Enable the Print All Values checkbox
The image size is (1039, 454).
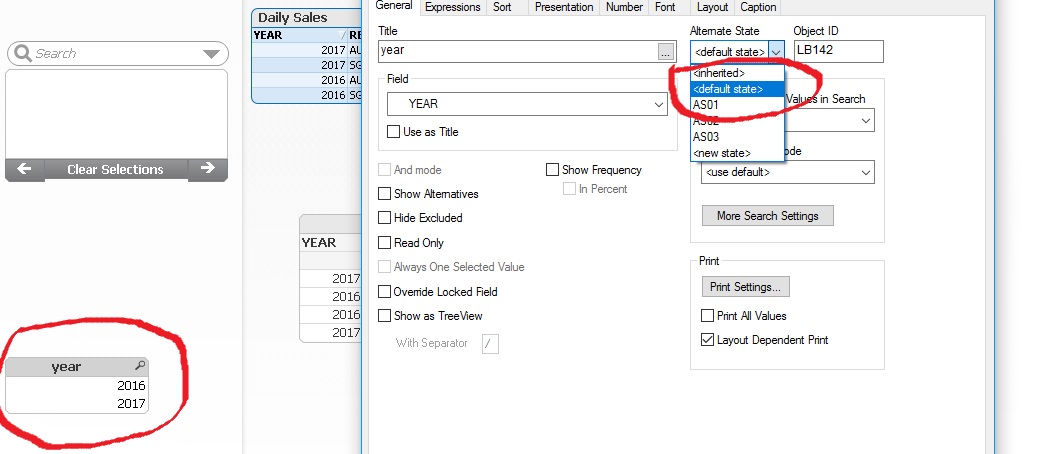tap(708, 315)
